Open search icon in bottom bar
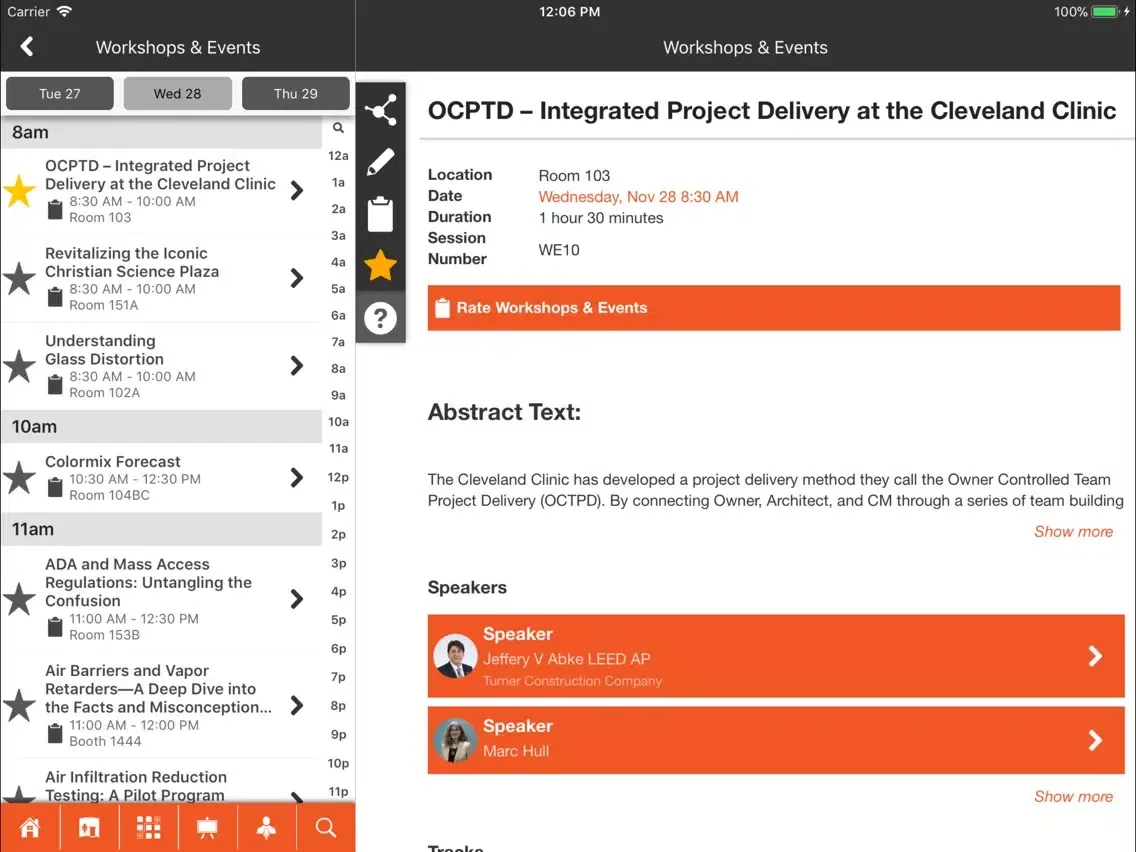Image resolution: width=1136 pixels, height=852 pixels. tap(326, 827)
